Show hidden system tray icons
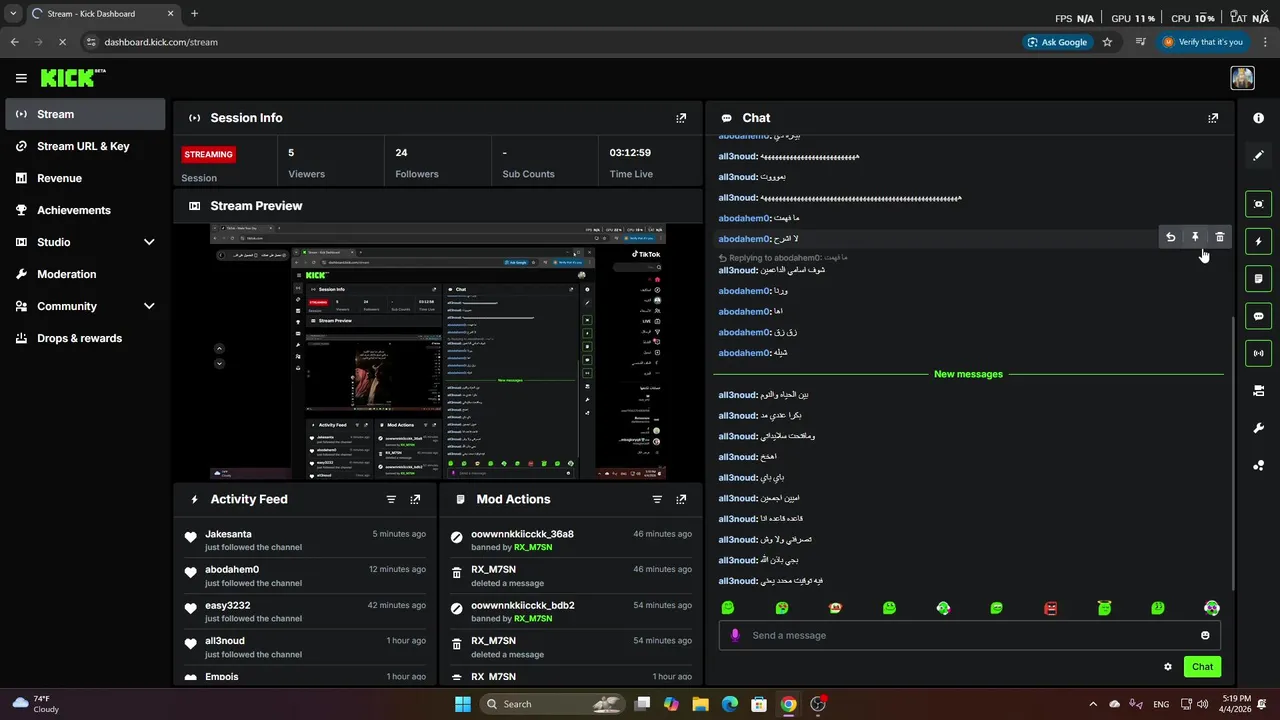Viewport: 1280px width, 720px height. point(1093,704)
